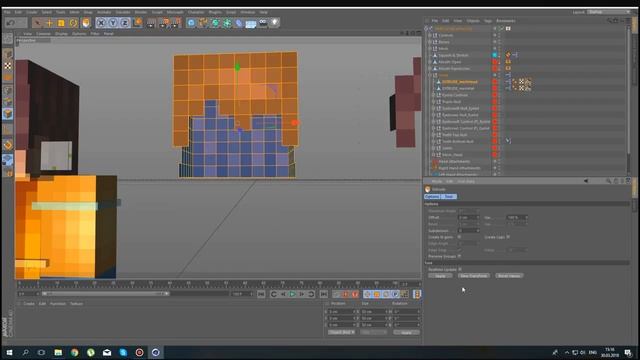Image resolution: width=640 pixels, height=360 pixels.
Task: Expand the Bones object in tree
Action: 430,42
